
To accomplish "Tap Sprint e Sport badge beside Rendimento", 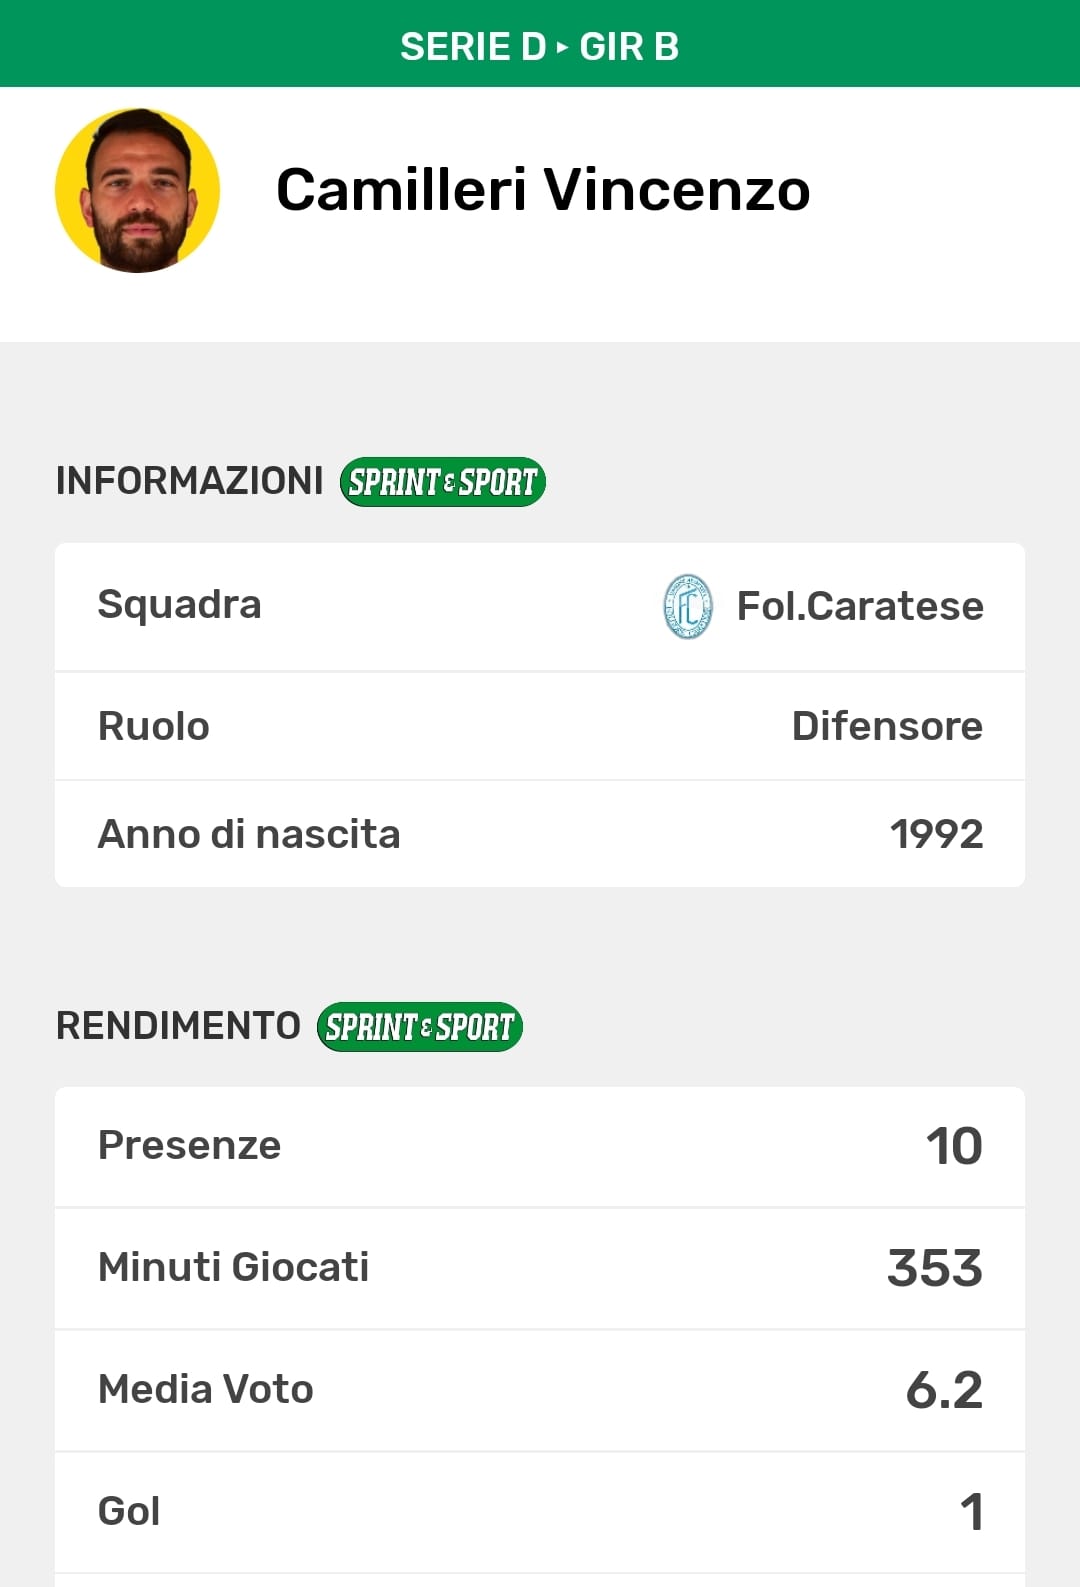I will pos(419,1027).
